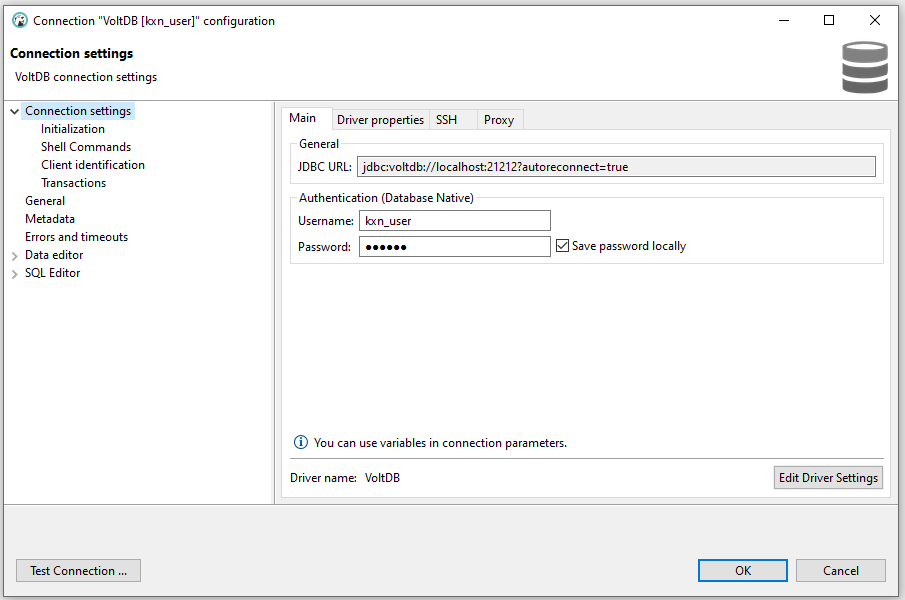This screenshot has height=600, width=905.
Task: Click into the Password field
Action: (x=455, y=246)
